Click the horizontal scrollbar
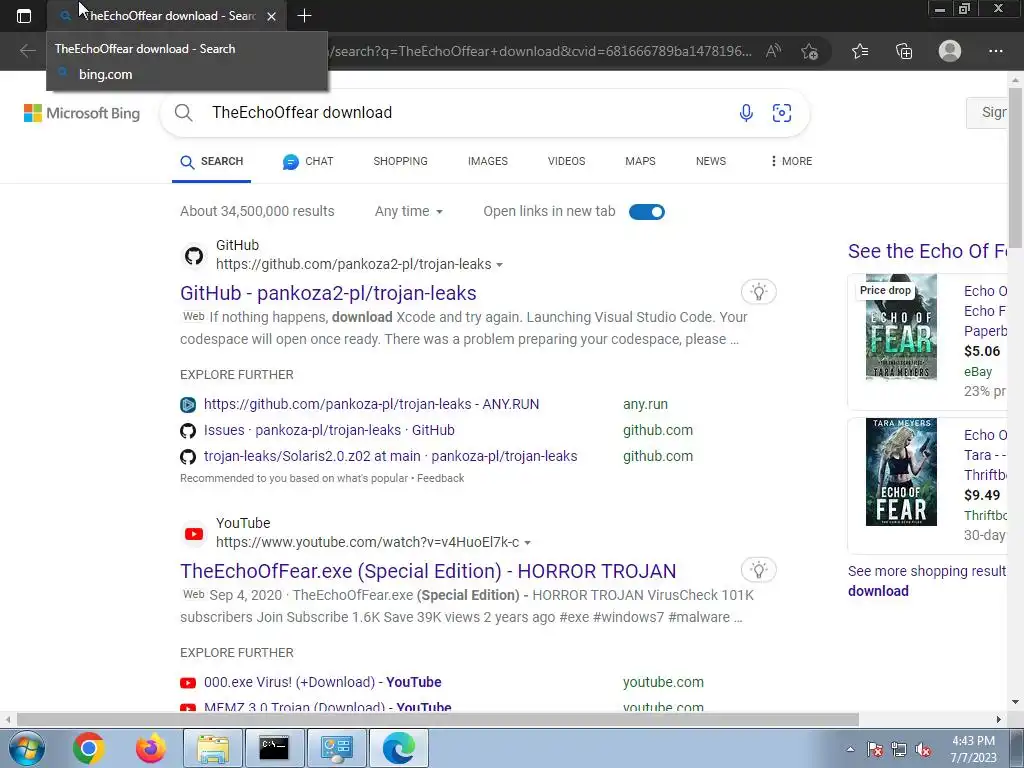1024x768 pixels. [x=438, y=720]
